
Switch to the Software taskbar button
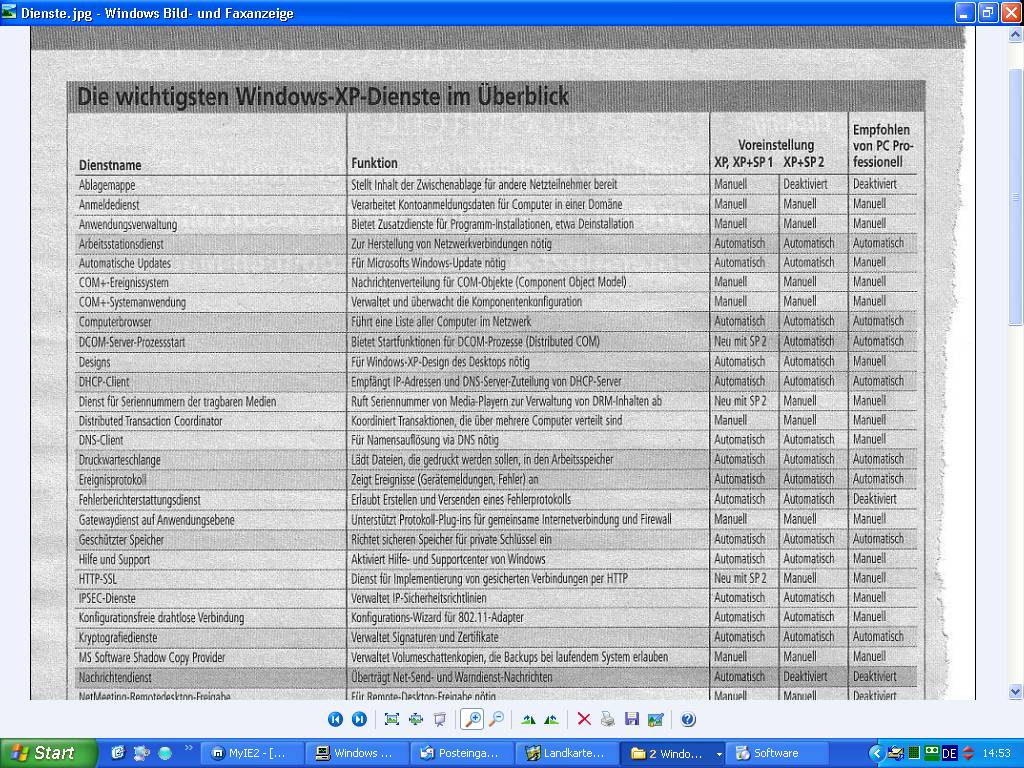(776, 753)
